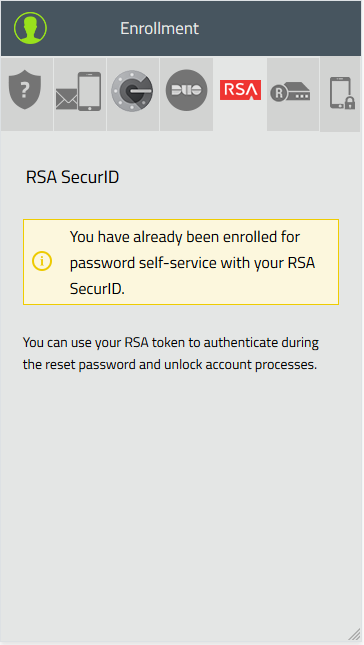Click the yellow info icon in alert
Image resolution: width=364 pixels, height=645 pixels.
coord(42,261)
